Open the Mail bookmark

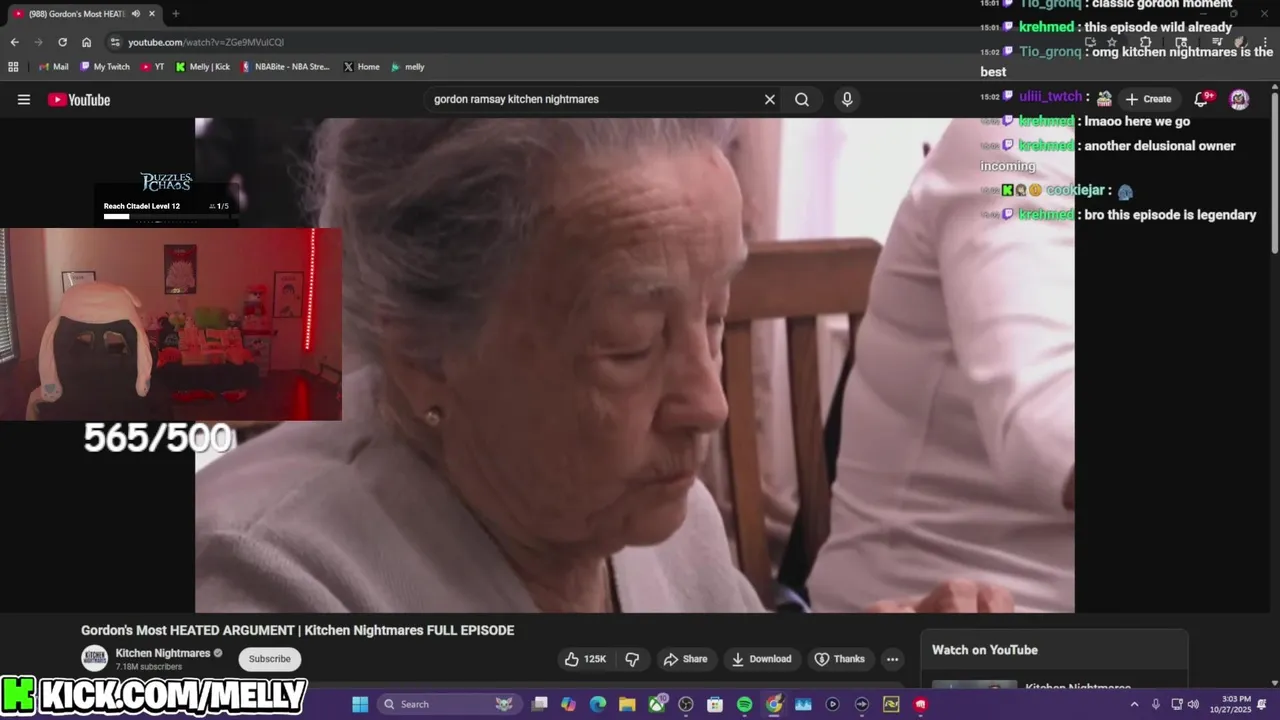pyautogui.click(x=53, y=67)
